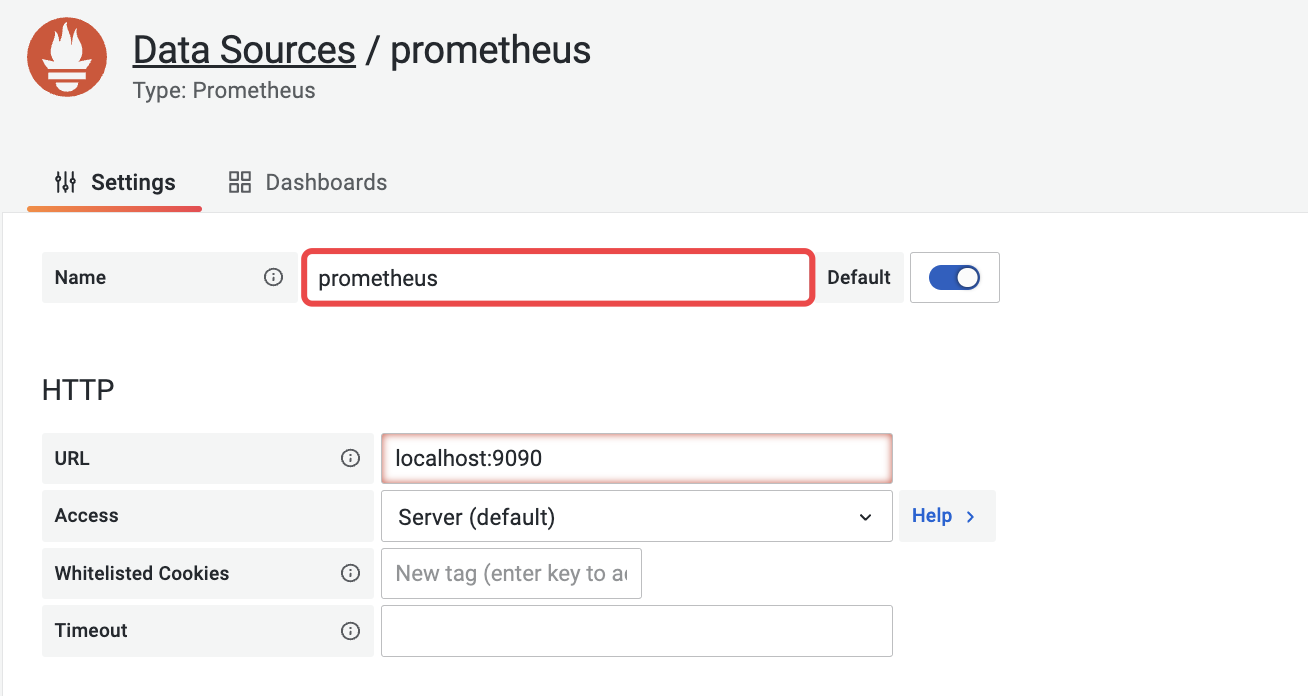
Task: Click the Name input field
Action: (x=557, y=278)
